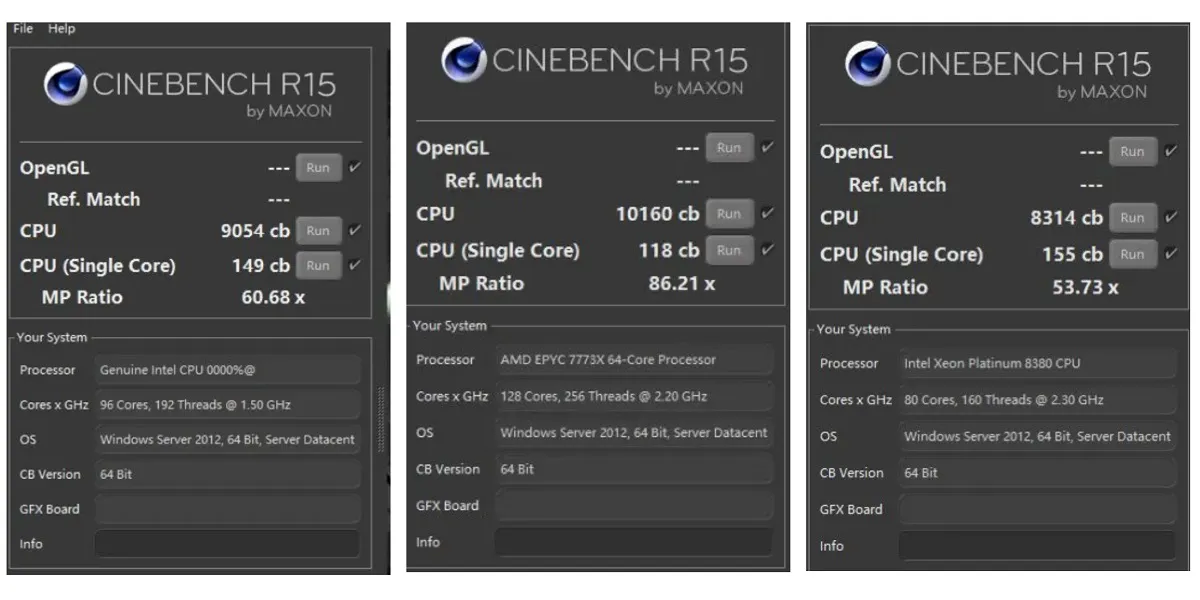Click the '53.73 x' MP Ratio value
The height and width of the screenshot is (600, 1200).
tap(1086, 287)
